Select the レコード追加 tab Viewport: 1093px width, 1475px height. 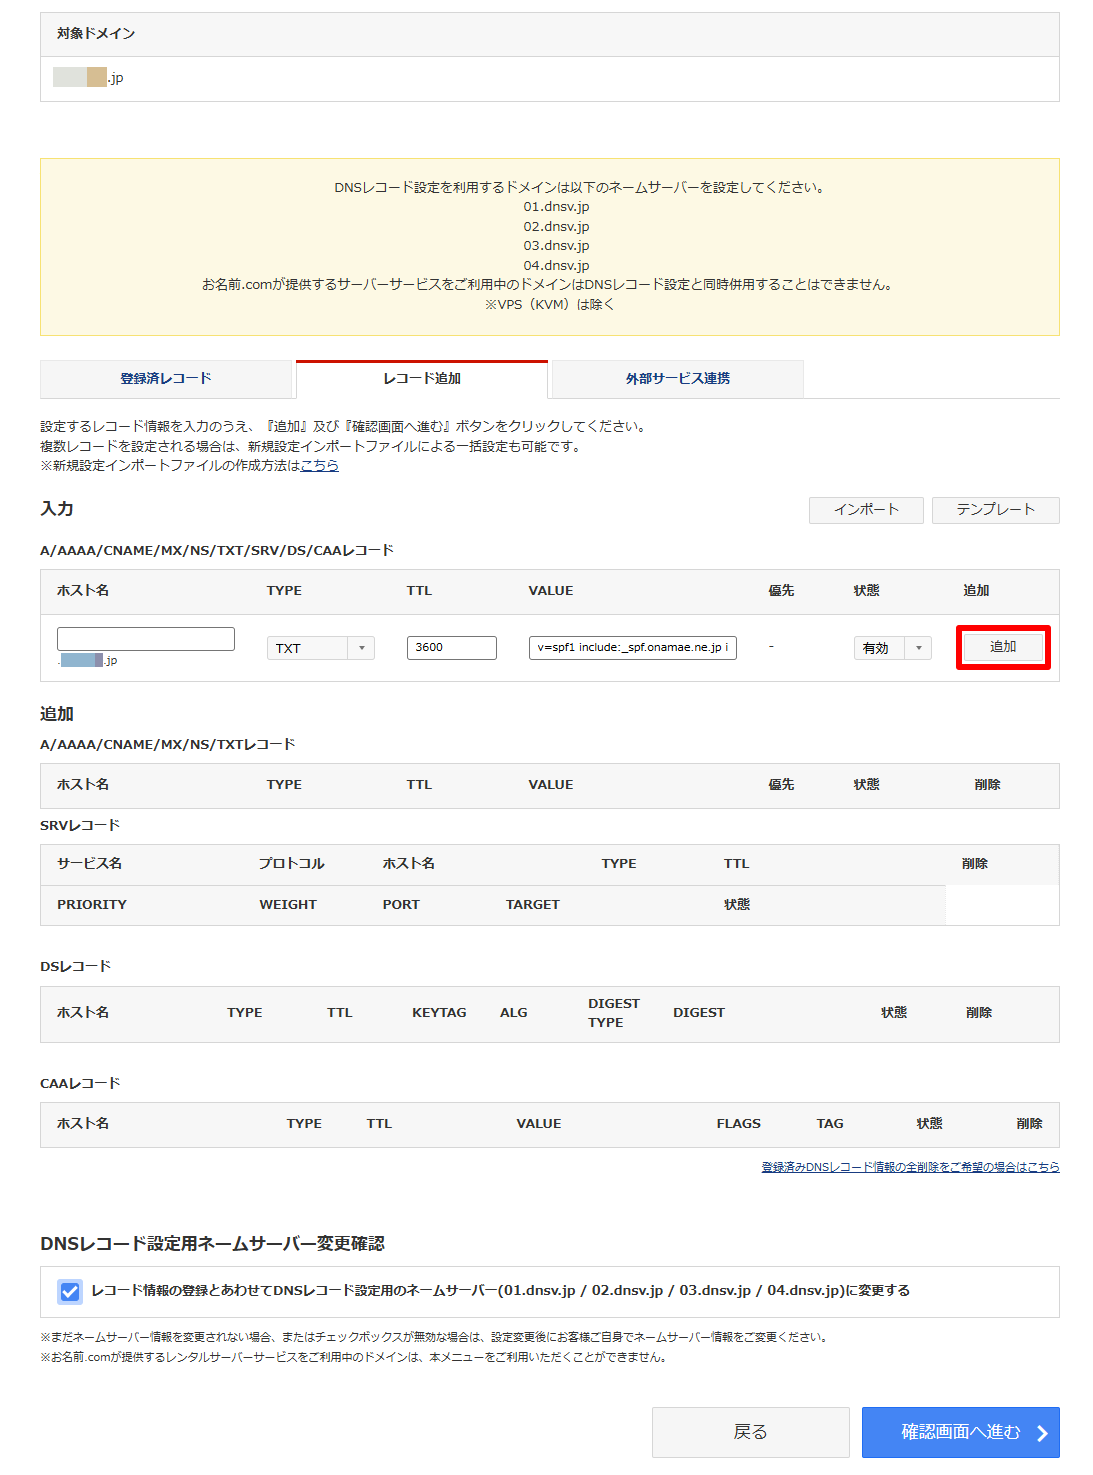coord(422,379)
